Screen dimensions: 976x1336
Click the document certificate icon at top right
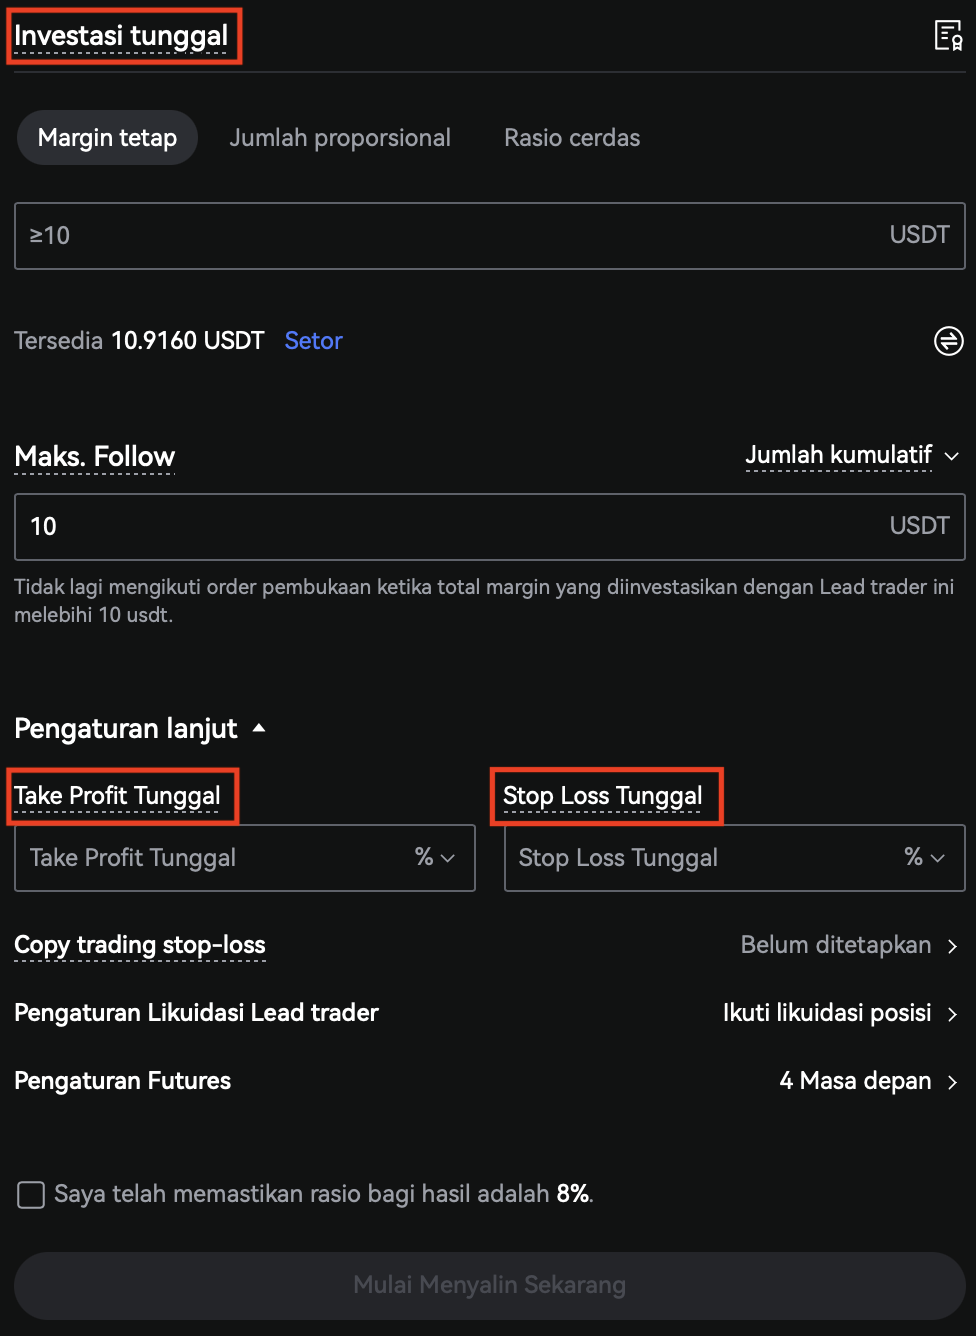(x=947, y=36)
